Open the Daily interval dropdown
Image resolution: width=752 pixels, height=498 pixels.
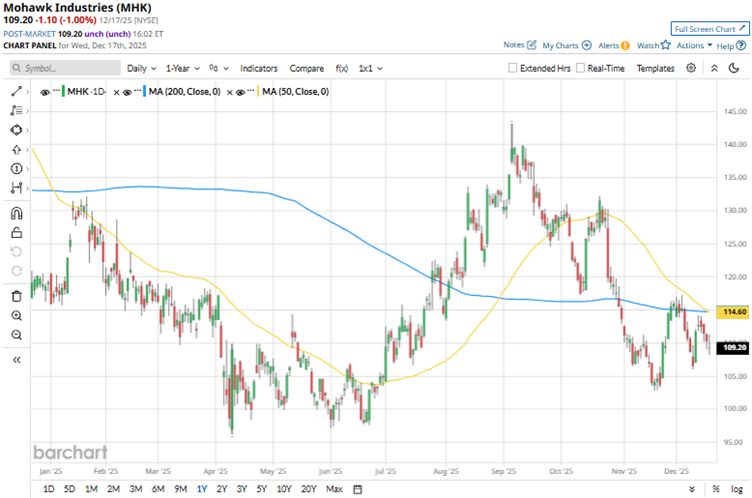(141, 68)
